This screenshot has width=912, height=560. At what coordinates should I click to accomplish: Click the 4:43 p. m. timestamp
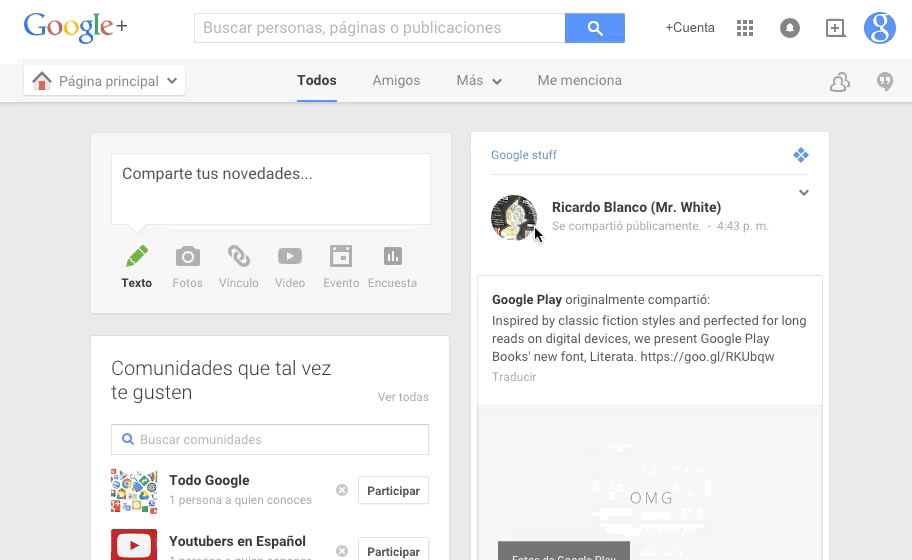coord(743,226)
